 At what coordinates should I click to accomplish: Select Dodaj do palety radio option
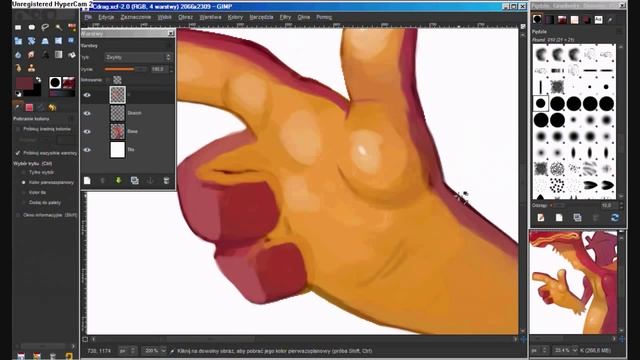23,202
